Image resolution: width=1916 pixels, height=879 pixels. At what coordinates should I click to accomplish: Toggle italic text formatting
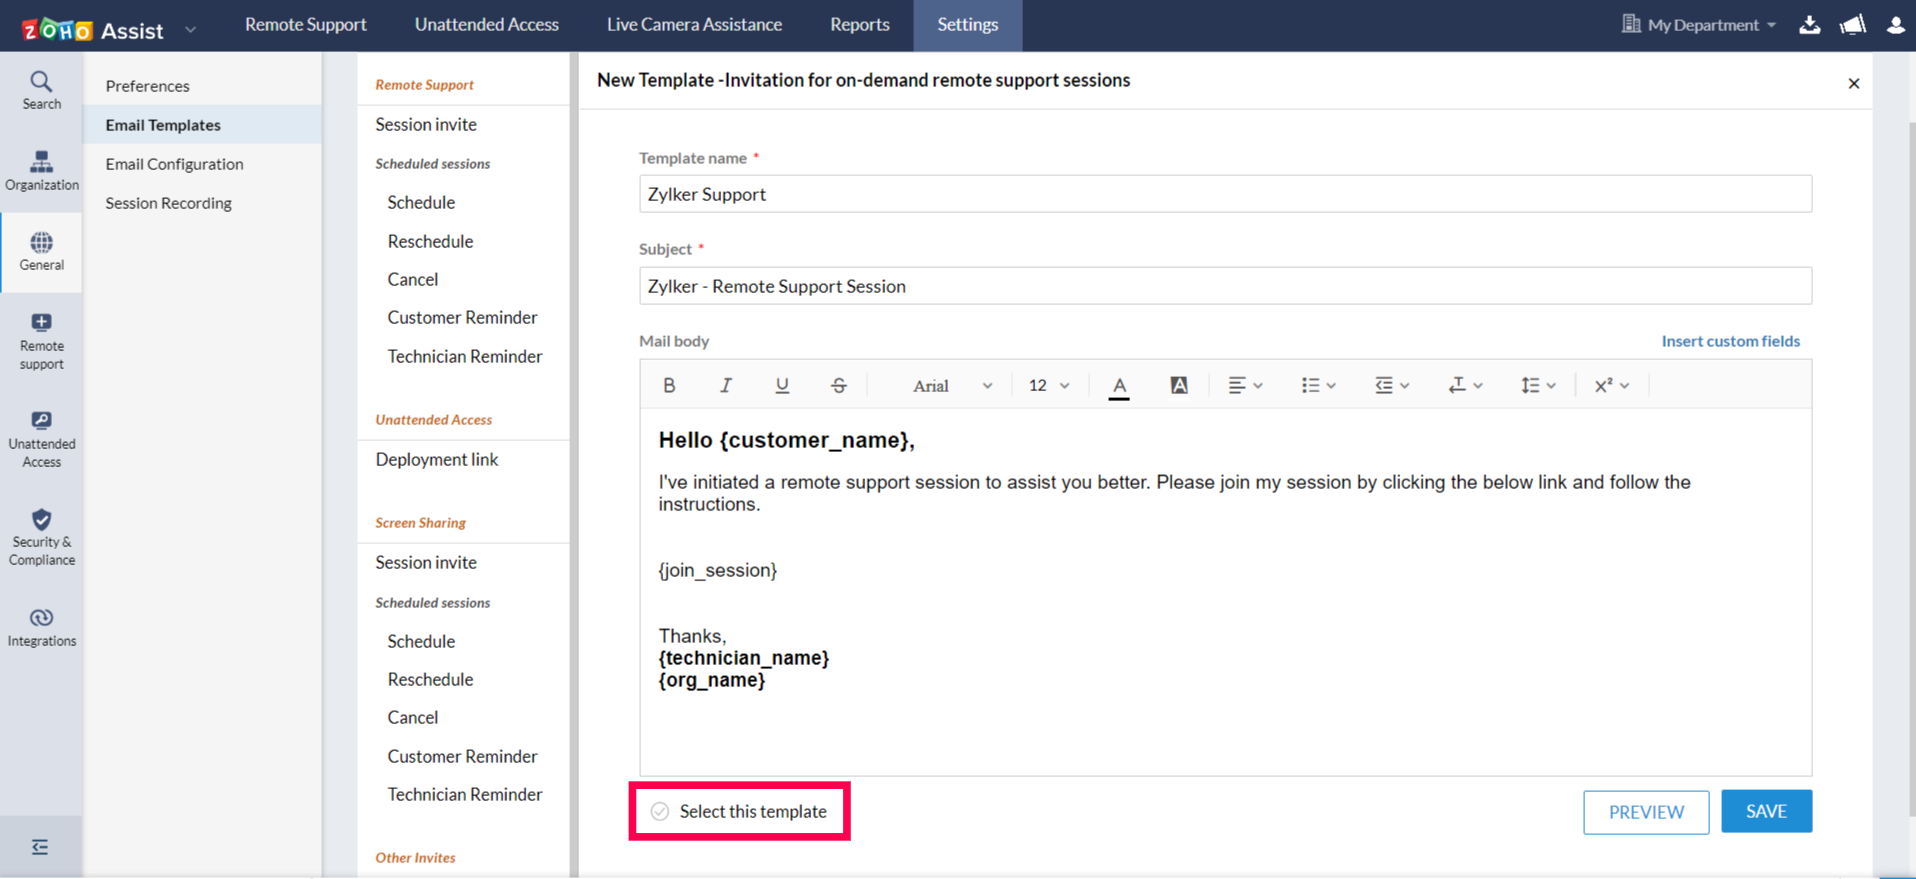click(x=726, y=386)
